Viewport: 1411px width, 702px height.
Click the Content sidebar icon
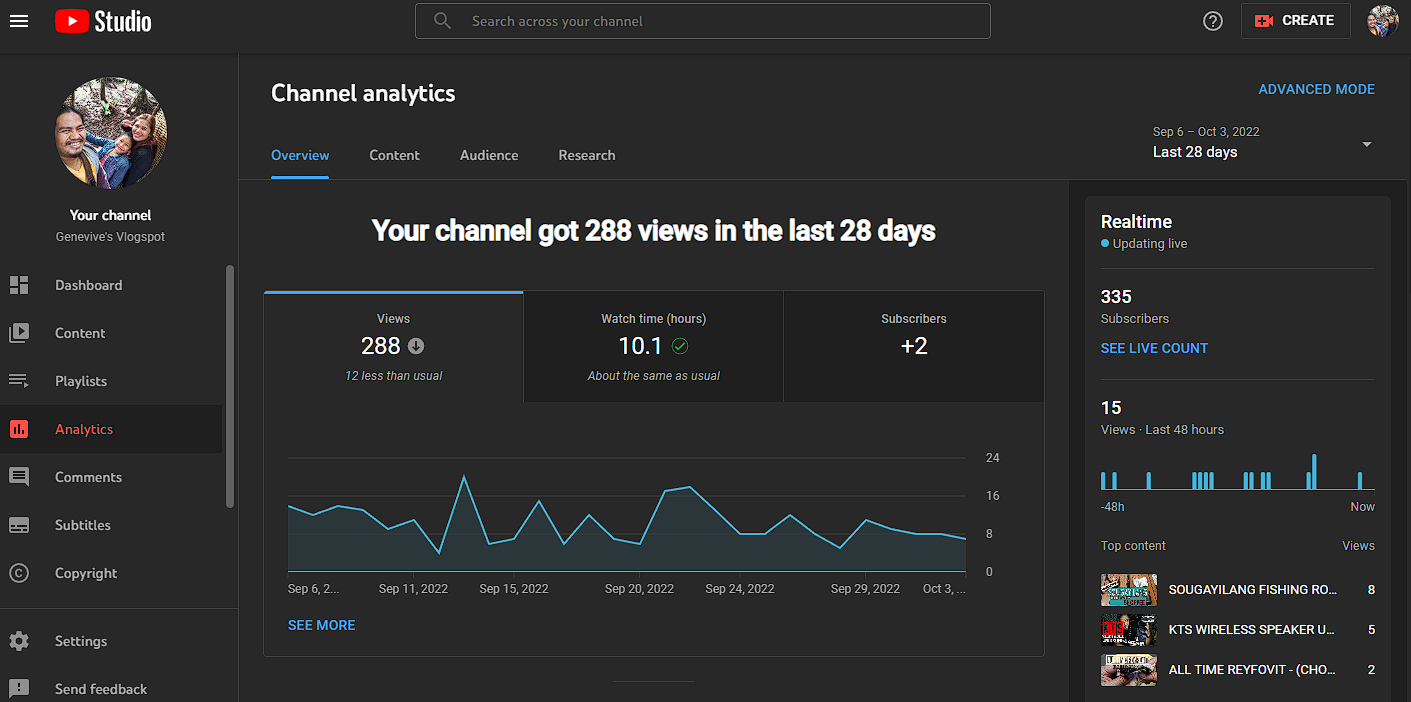19,333
